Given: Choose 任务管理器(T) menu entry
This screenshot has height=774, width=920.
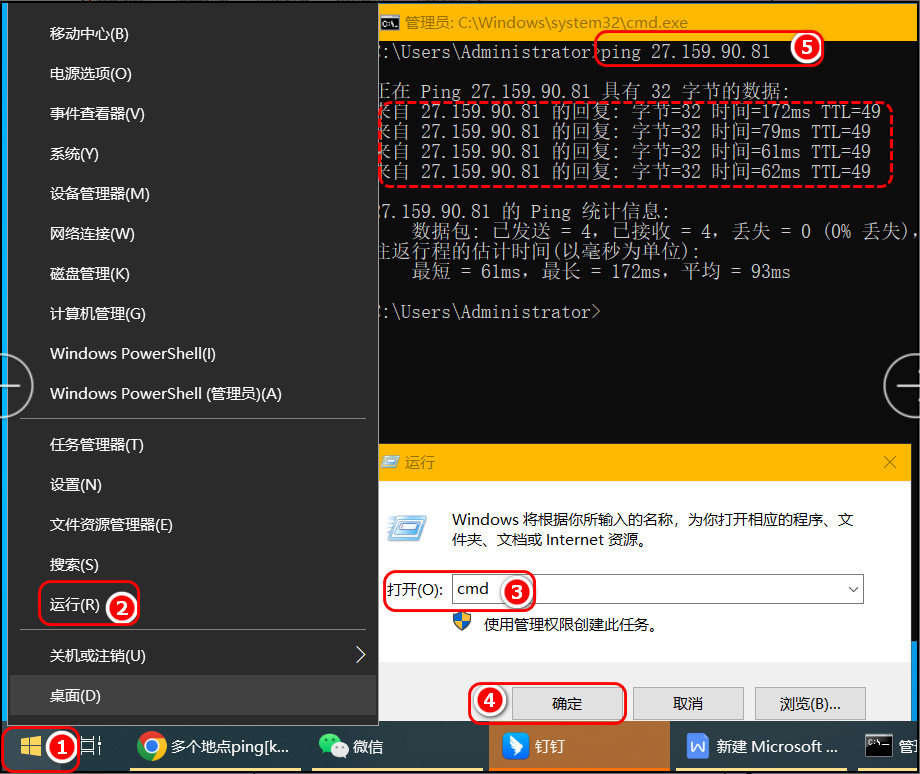Looking at the screenshot, I should pyautogui.click(x=97, y=445).
